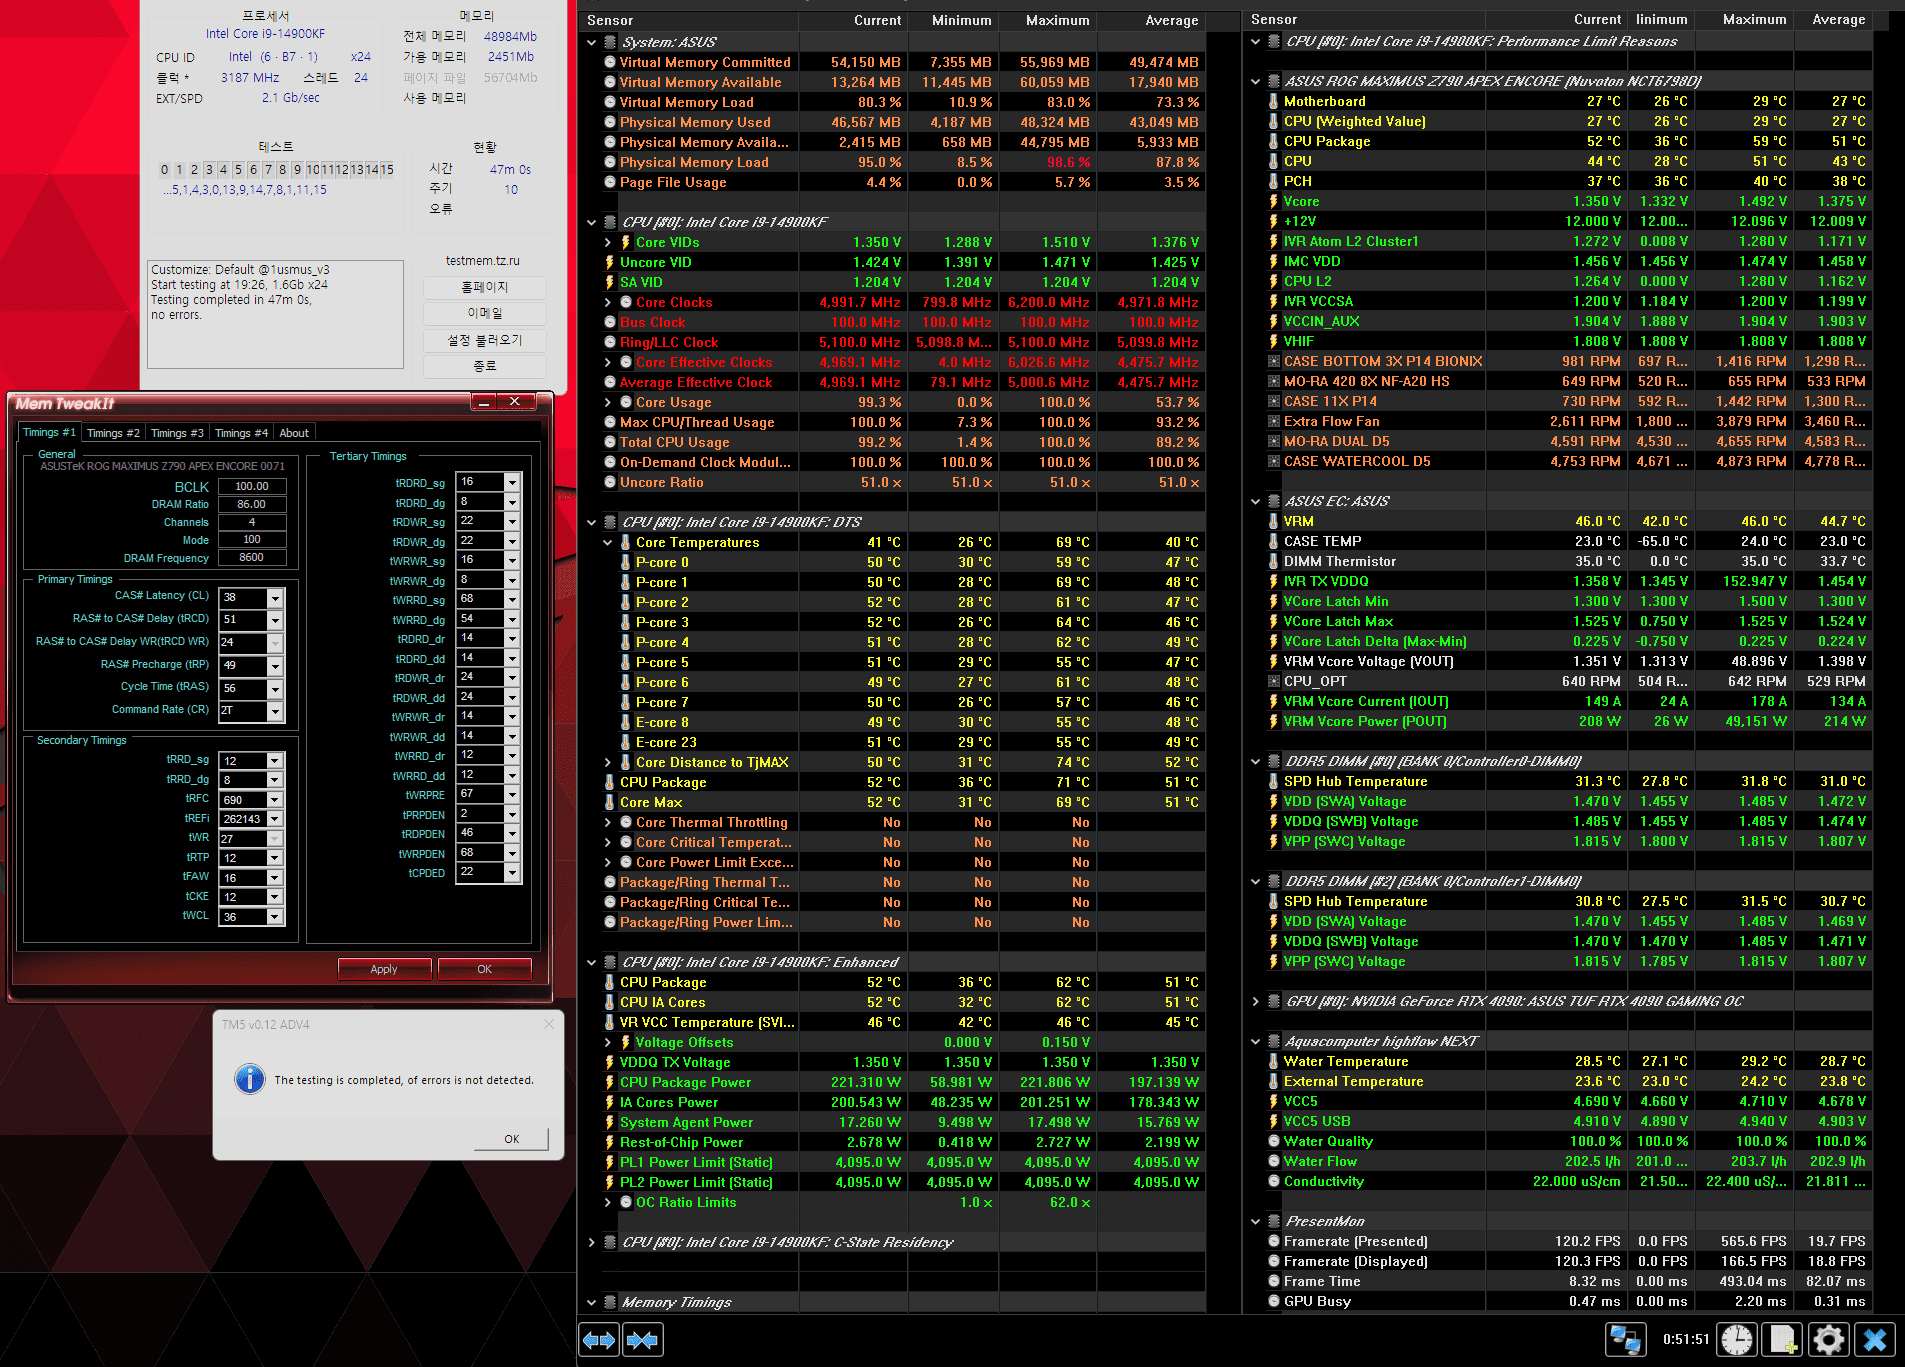Expand the Core VIDs row
The width and height of the screenshot is (1905, 1367).
(x=607, y=242)
